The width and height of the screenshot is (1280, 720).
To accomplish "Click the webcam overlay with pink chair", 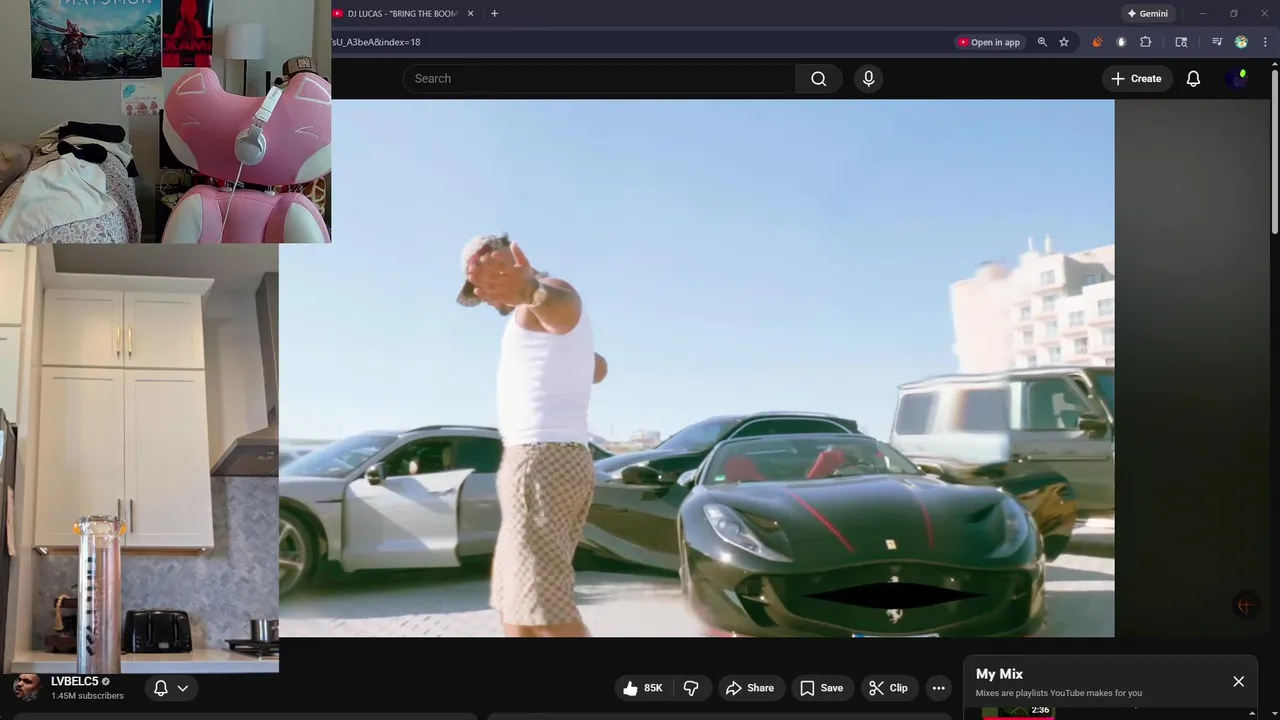I will [x=165, y=121].
